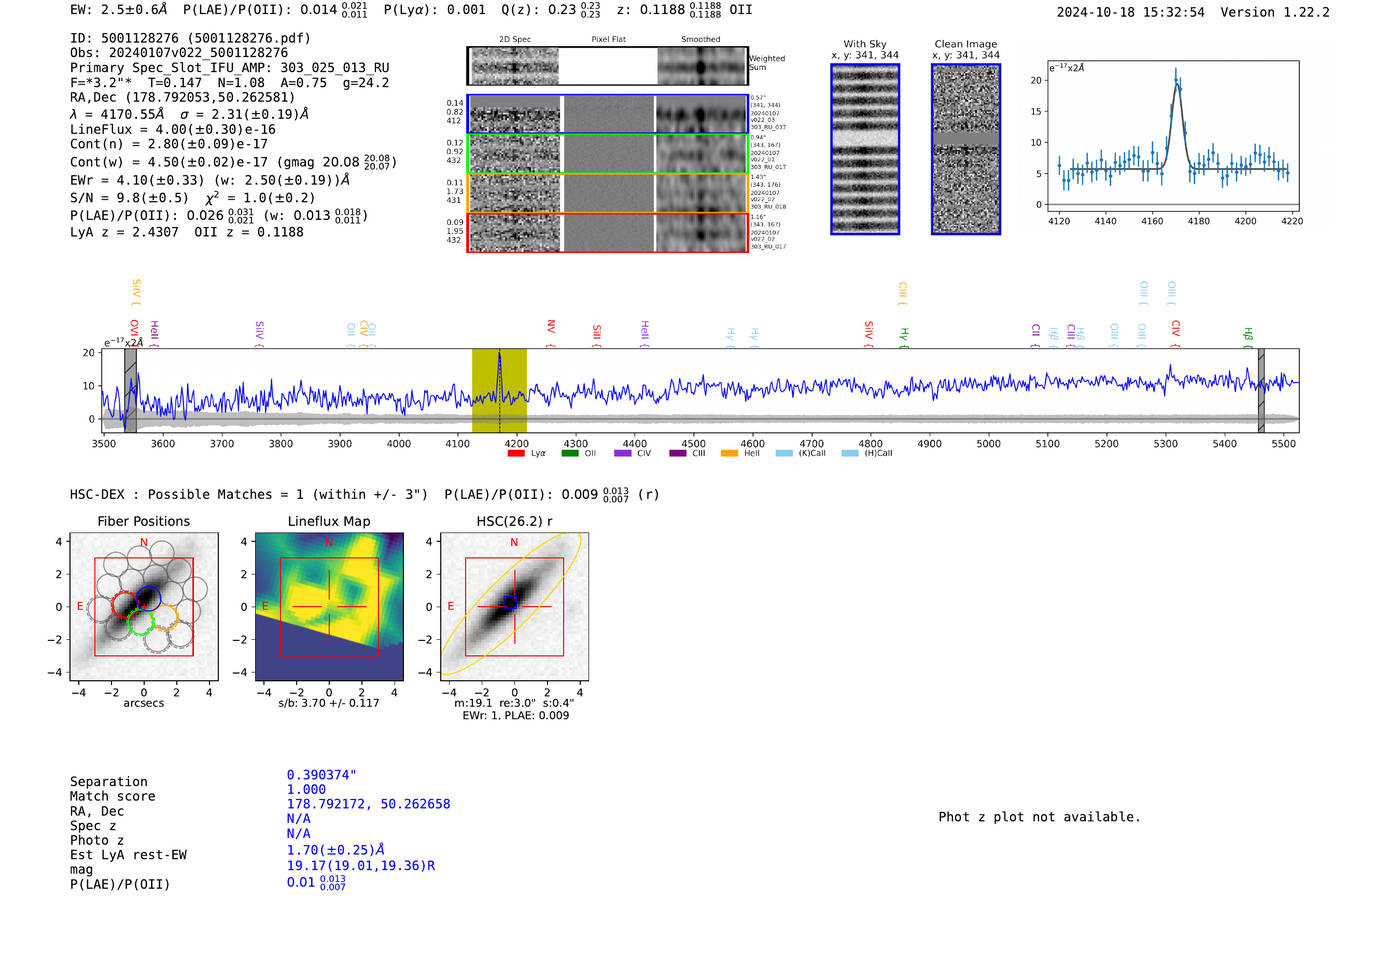Click the orange HeII legend swatch
The width and height of the screenshot is (1400, 953).
tap(729, 453)
